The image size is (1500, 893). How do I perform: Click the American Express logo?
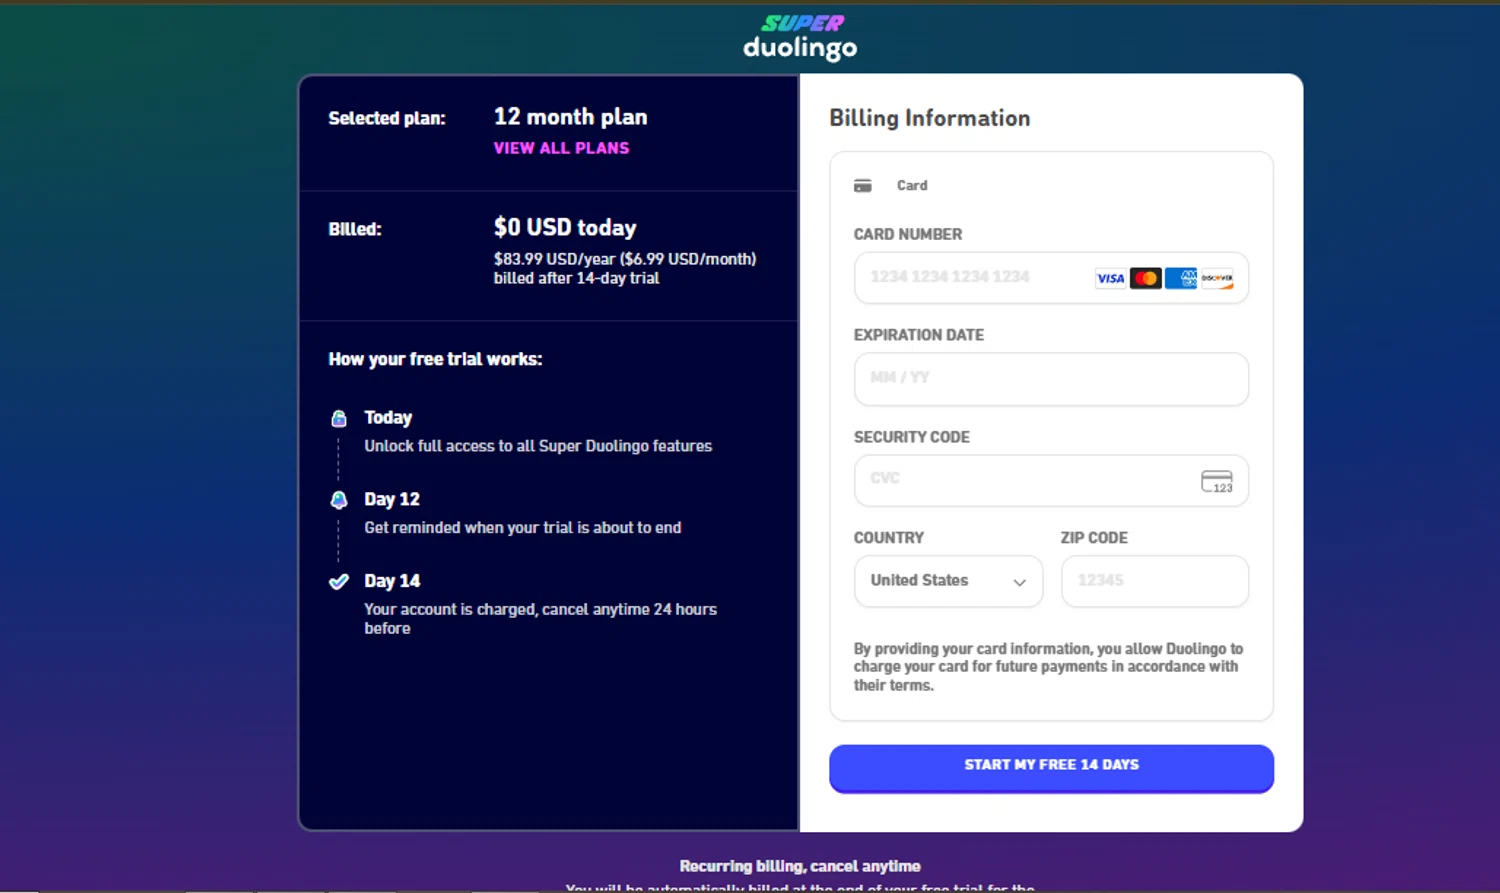(x=1181, y=279)
